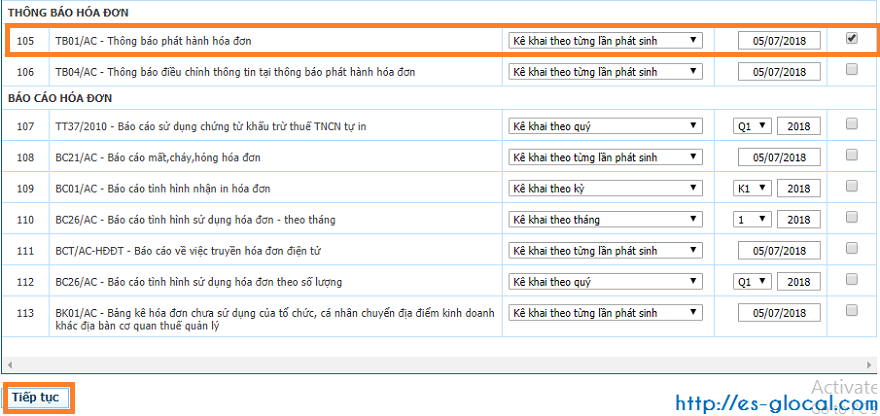880x416 pixels.
Task: Expand 'Kê khai theo quý' dropdown row 107
Action: [x=605, y=126]
